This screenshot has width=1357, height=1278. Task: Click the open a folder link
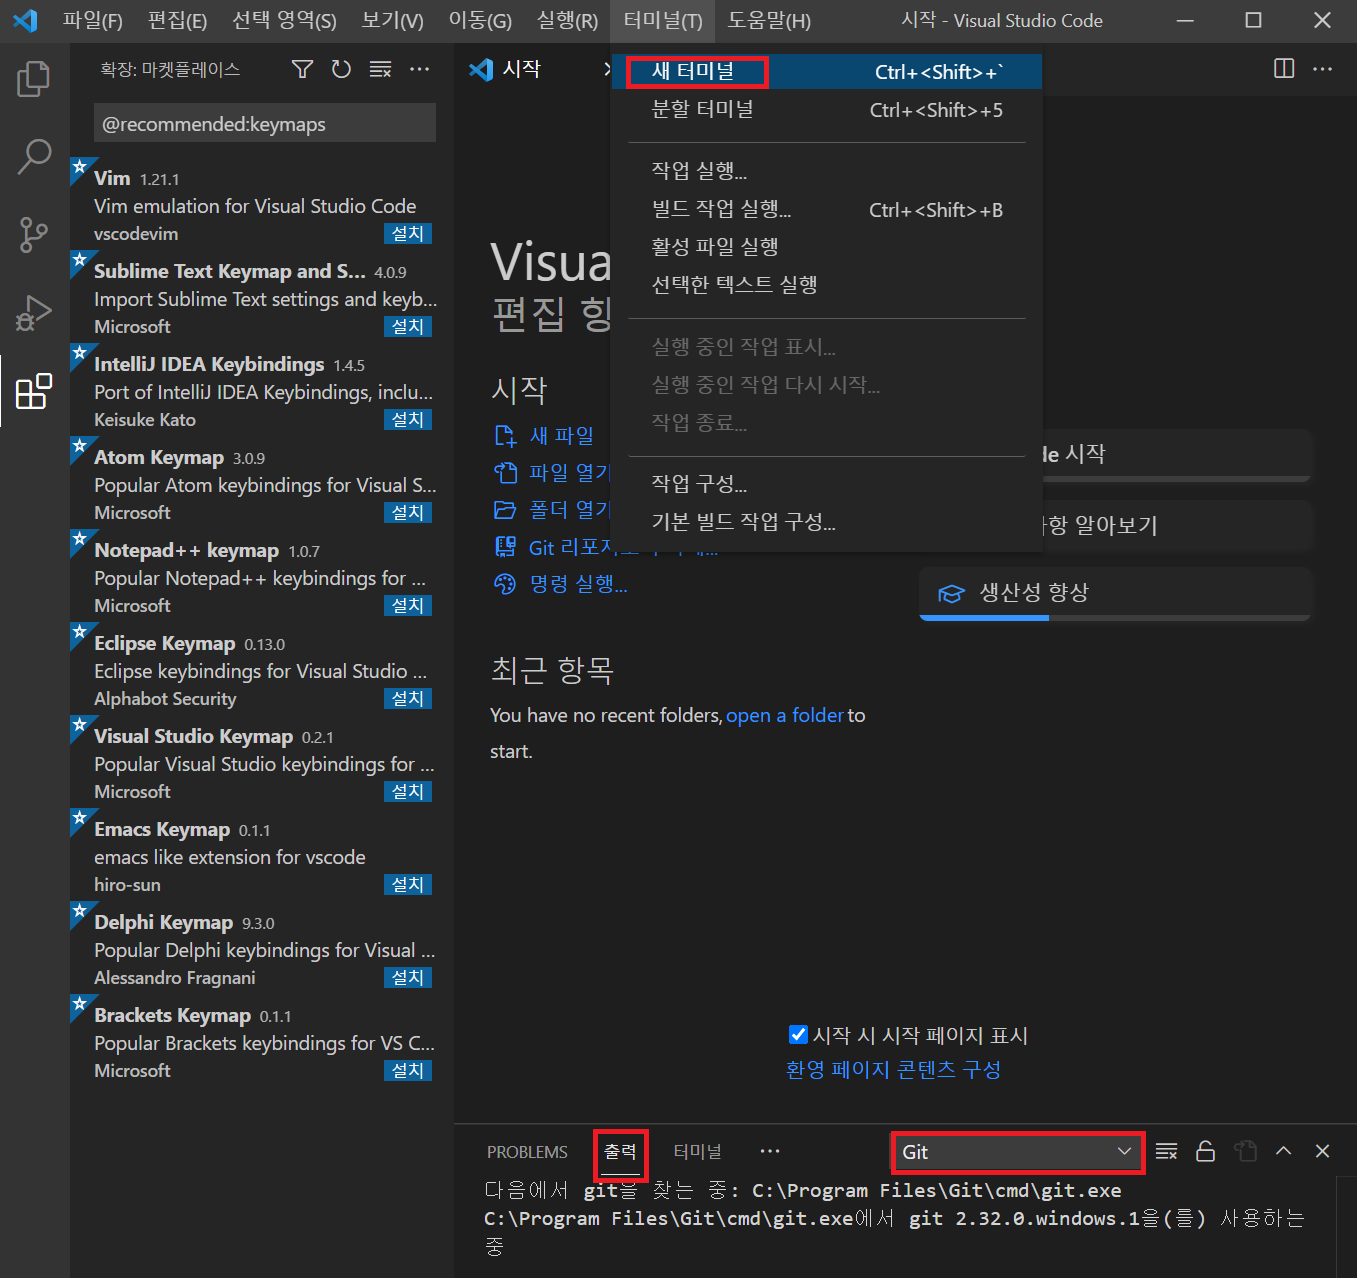785,715
